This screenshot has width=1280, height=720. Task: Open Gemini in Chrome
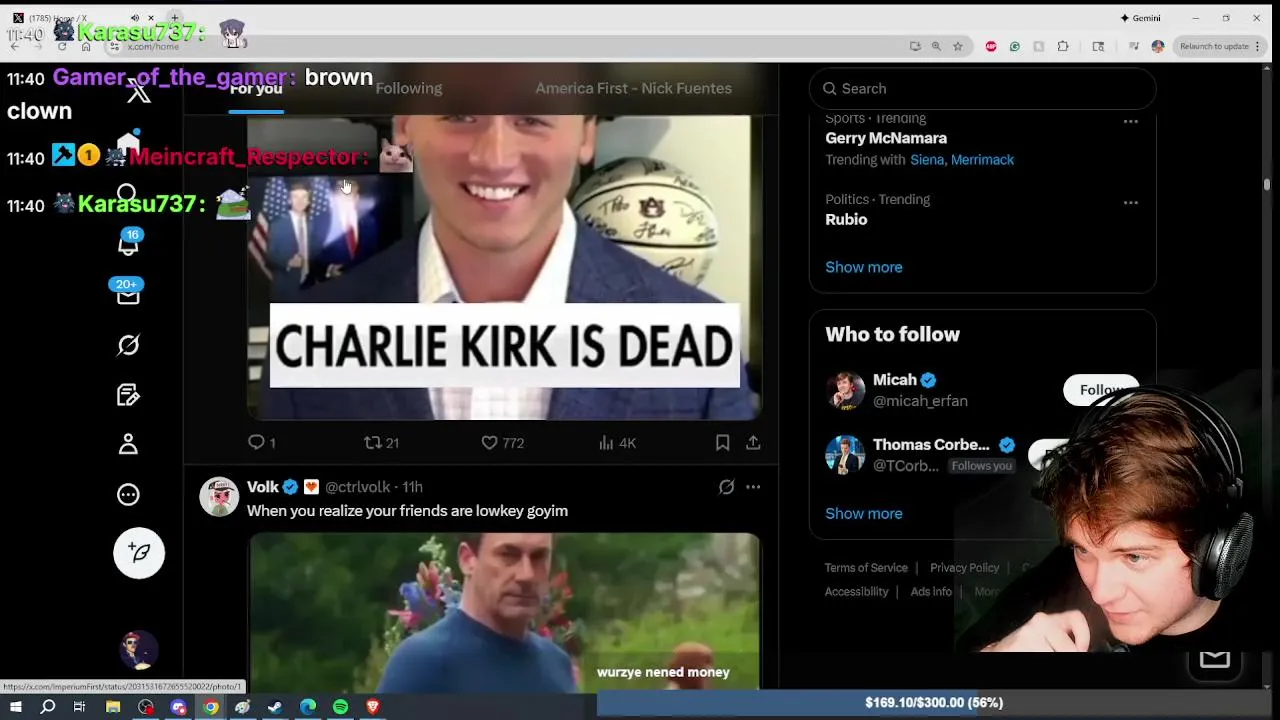[1140, 18]
